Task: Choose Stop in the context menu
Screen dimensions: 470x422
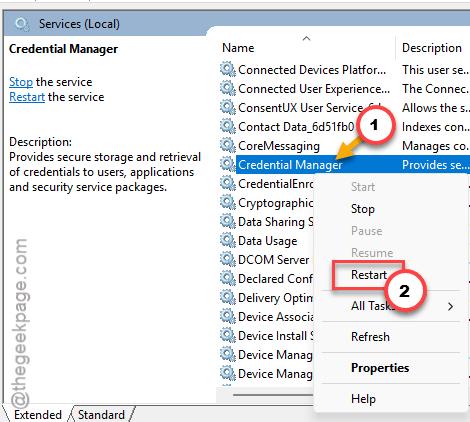Action: point(363,209)
